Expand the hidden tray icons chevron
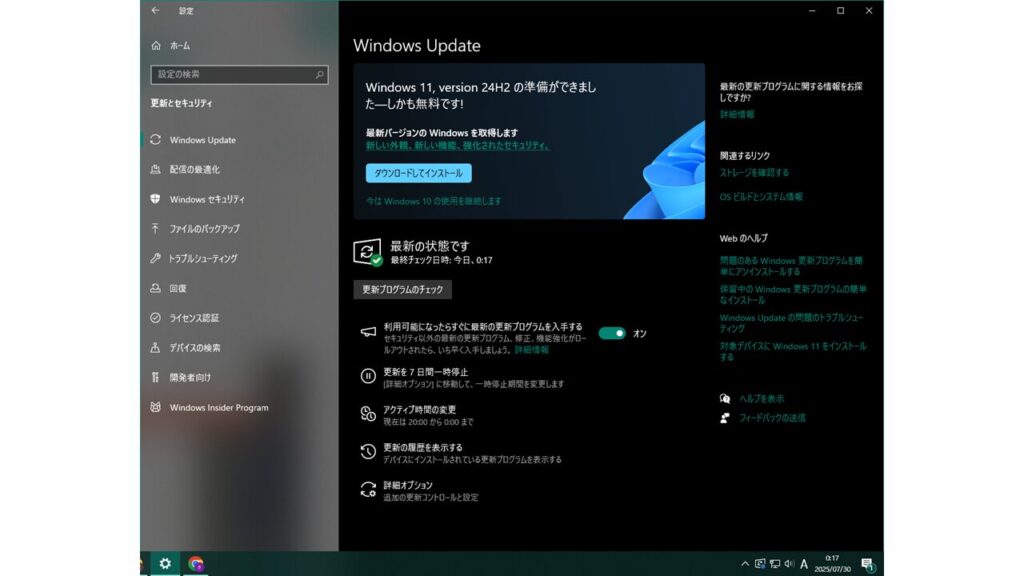The image size is (1024, 576). 745,564
